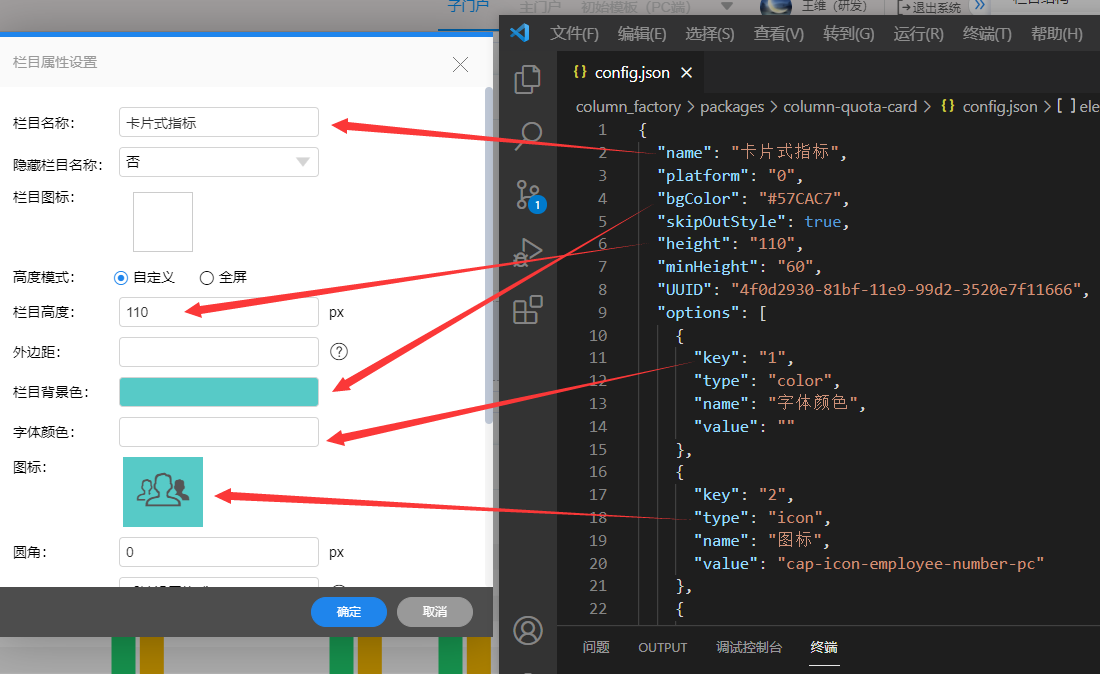The image size is (1100, 674).
Task: Click packages in the breadcrumb path
Action: point(731,106)
